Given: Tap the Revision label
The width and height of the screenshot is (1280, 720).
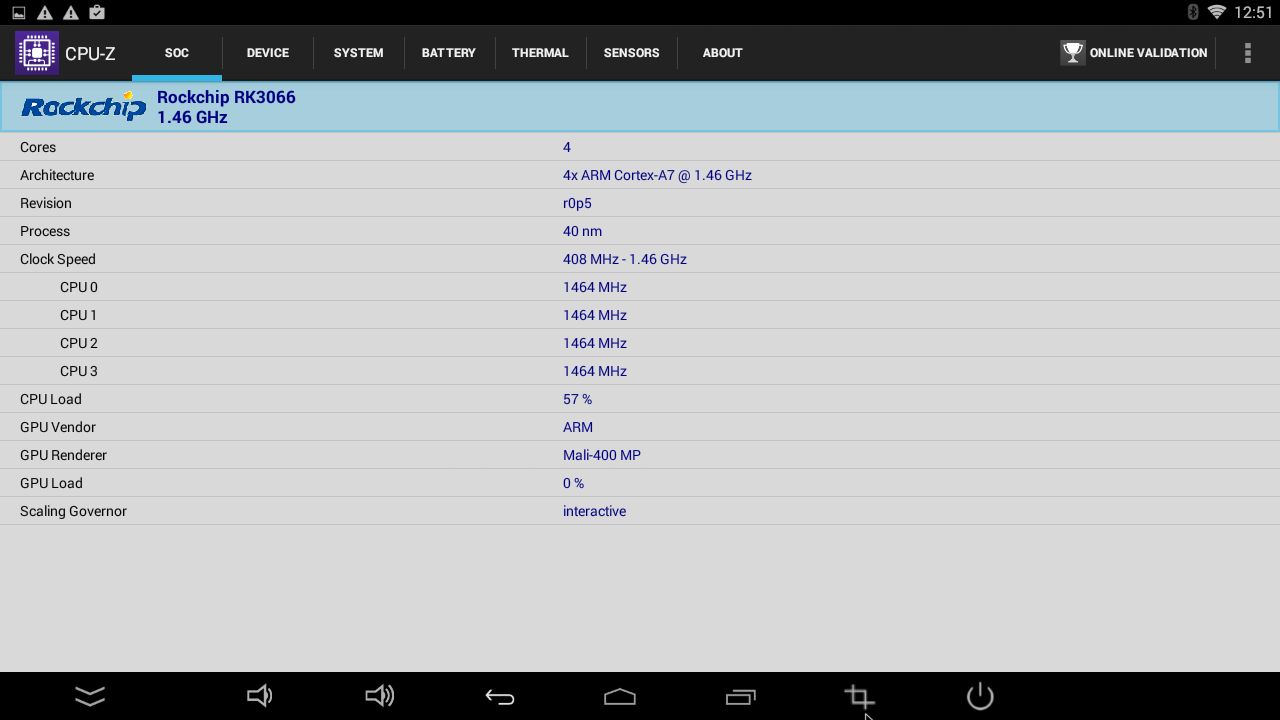Looking at the screenshot, I should click(x=46, y=203).
